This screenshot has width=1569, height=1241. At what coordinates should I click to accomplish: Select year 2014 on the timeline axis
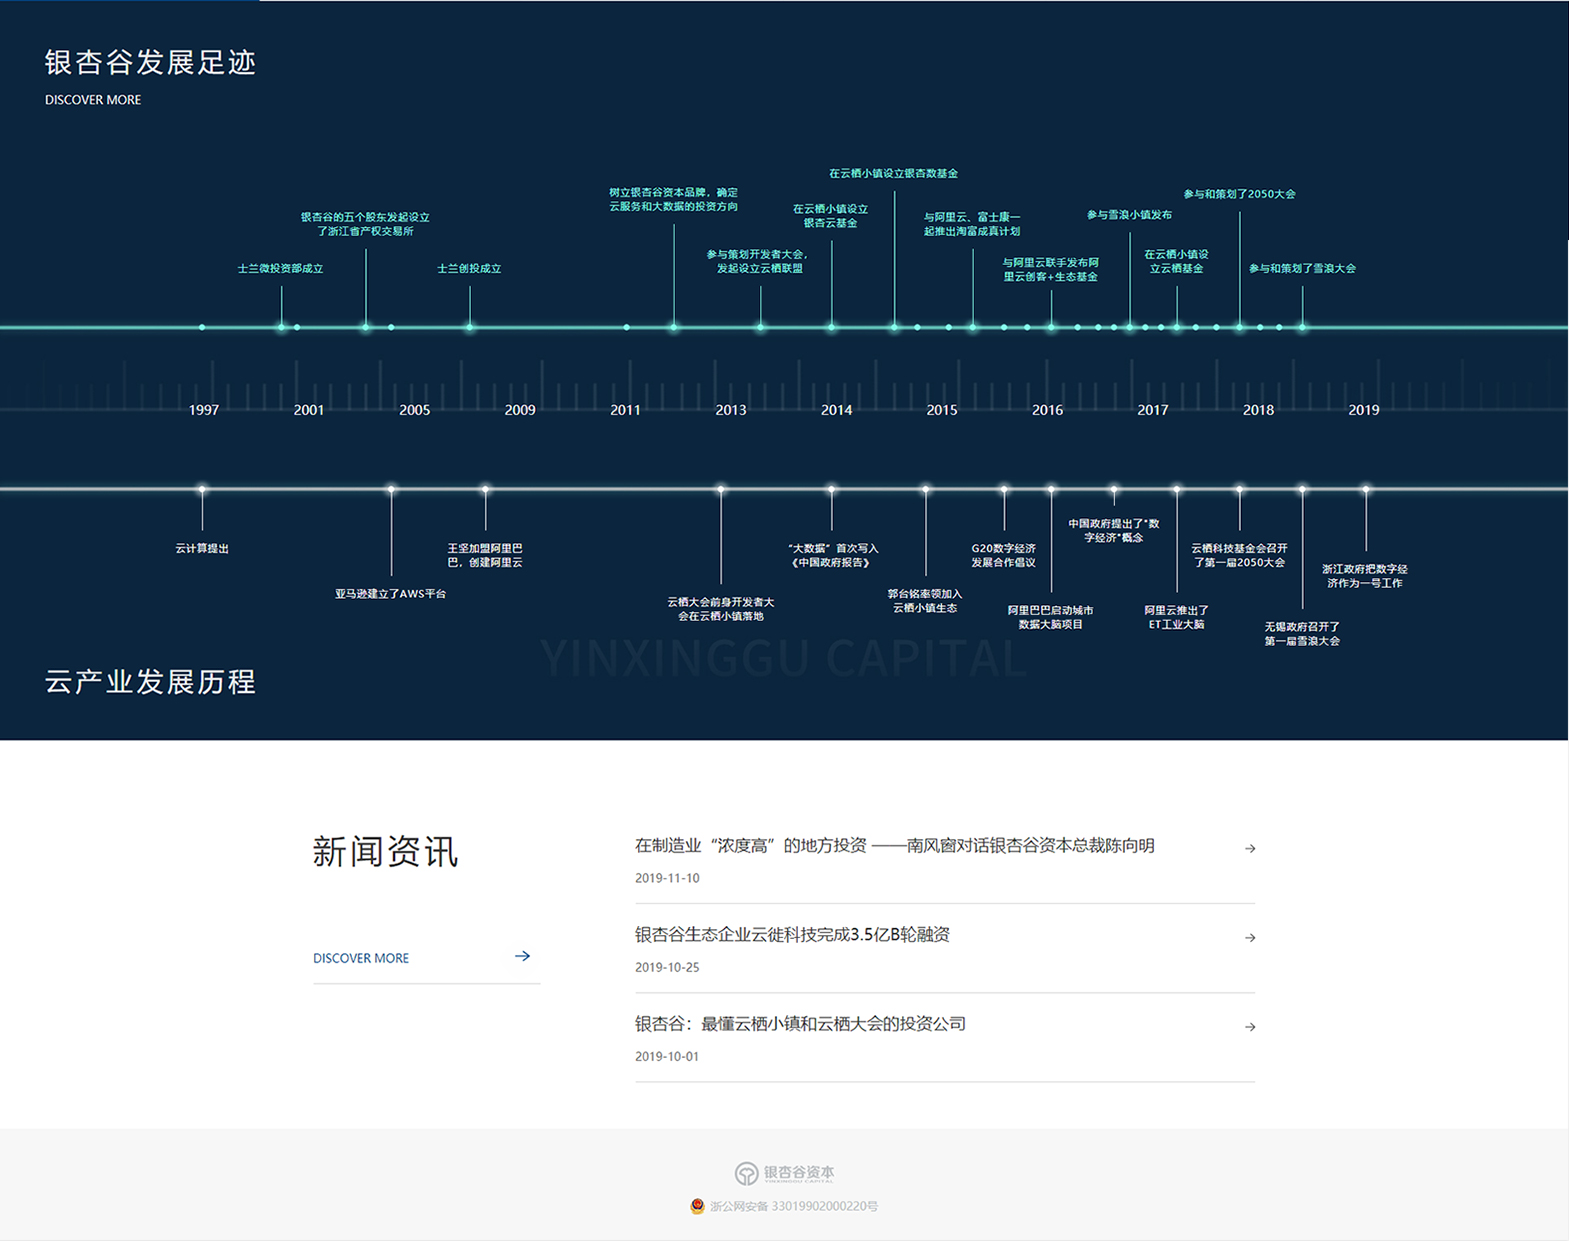[837, 410]
